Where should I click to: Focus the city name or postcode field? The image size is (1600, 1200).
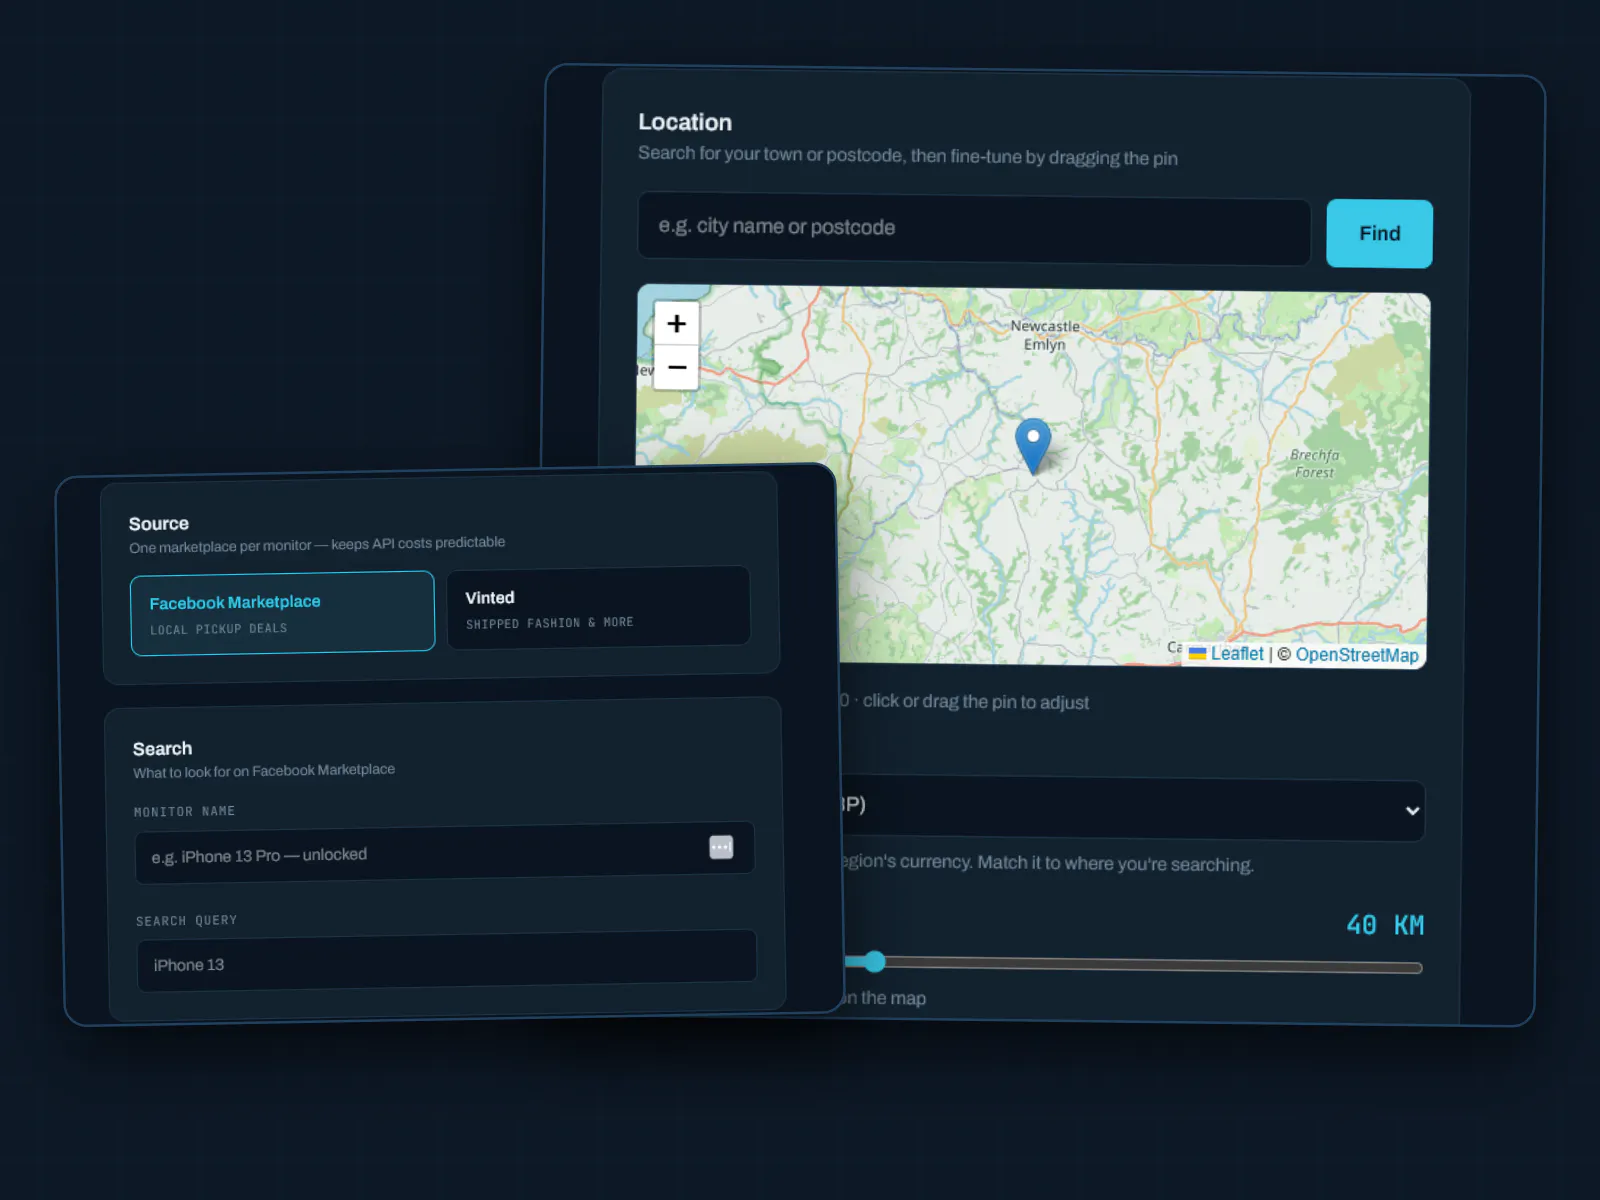point(974,229)
